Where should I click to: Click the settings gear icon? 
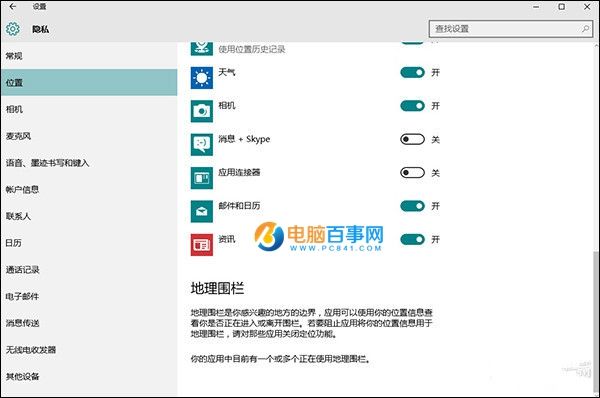13,29
